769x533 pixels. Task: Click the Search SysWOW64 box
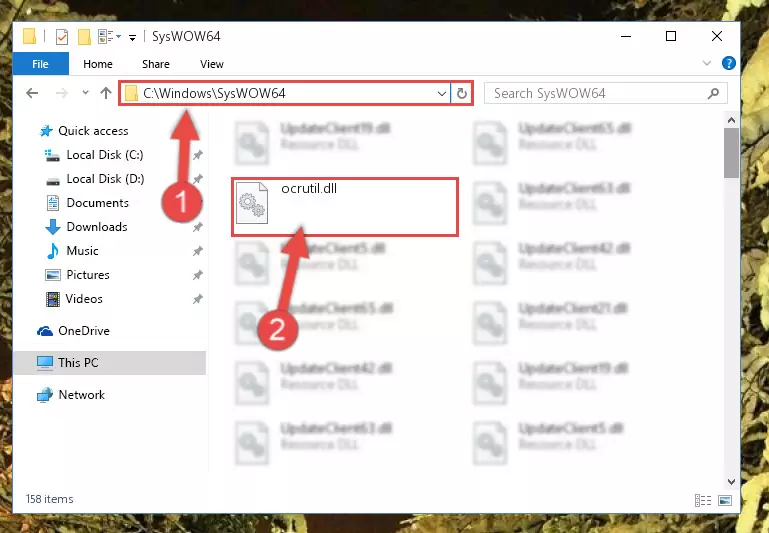tap(606, 93)
